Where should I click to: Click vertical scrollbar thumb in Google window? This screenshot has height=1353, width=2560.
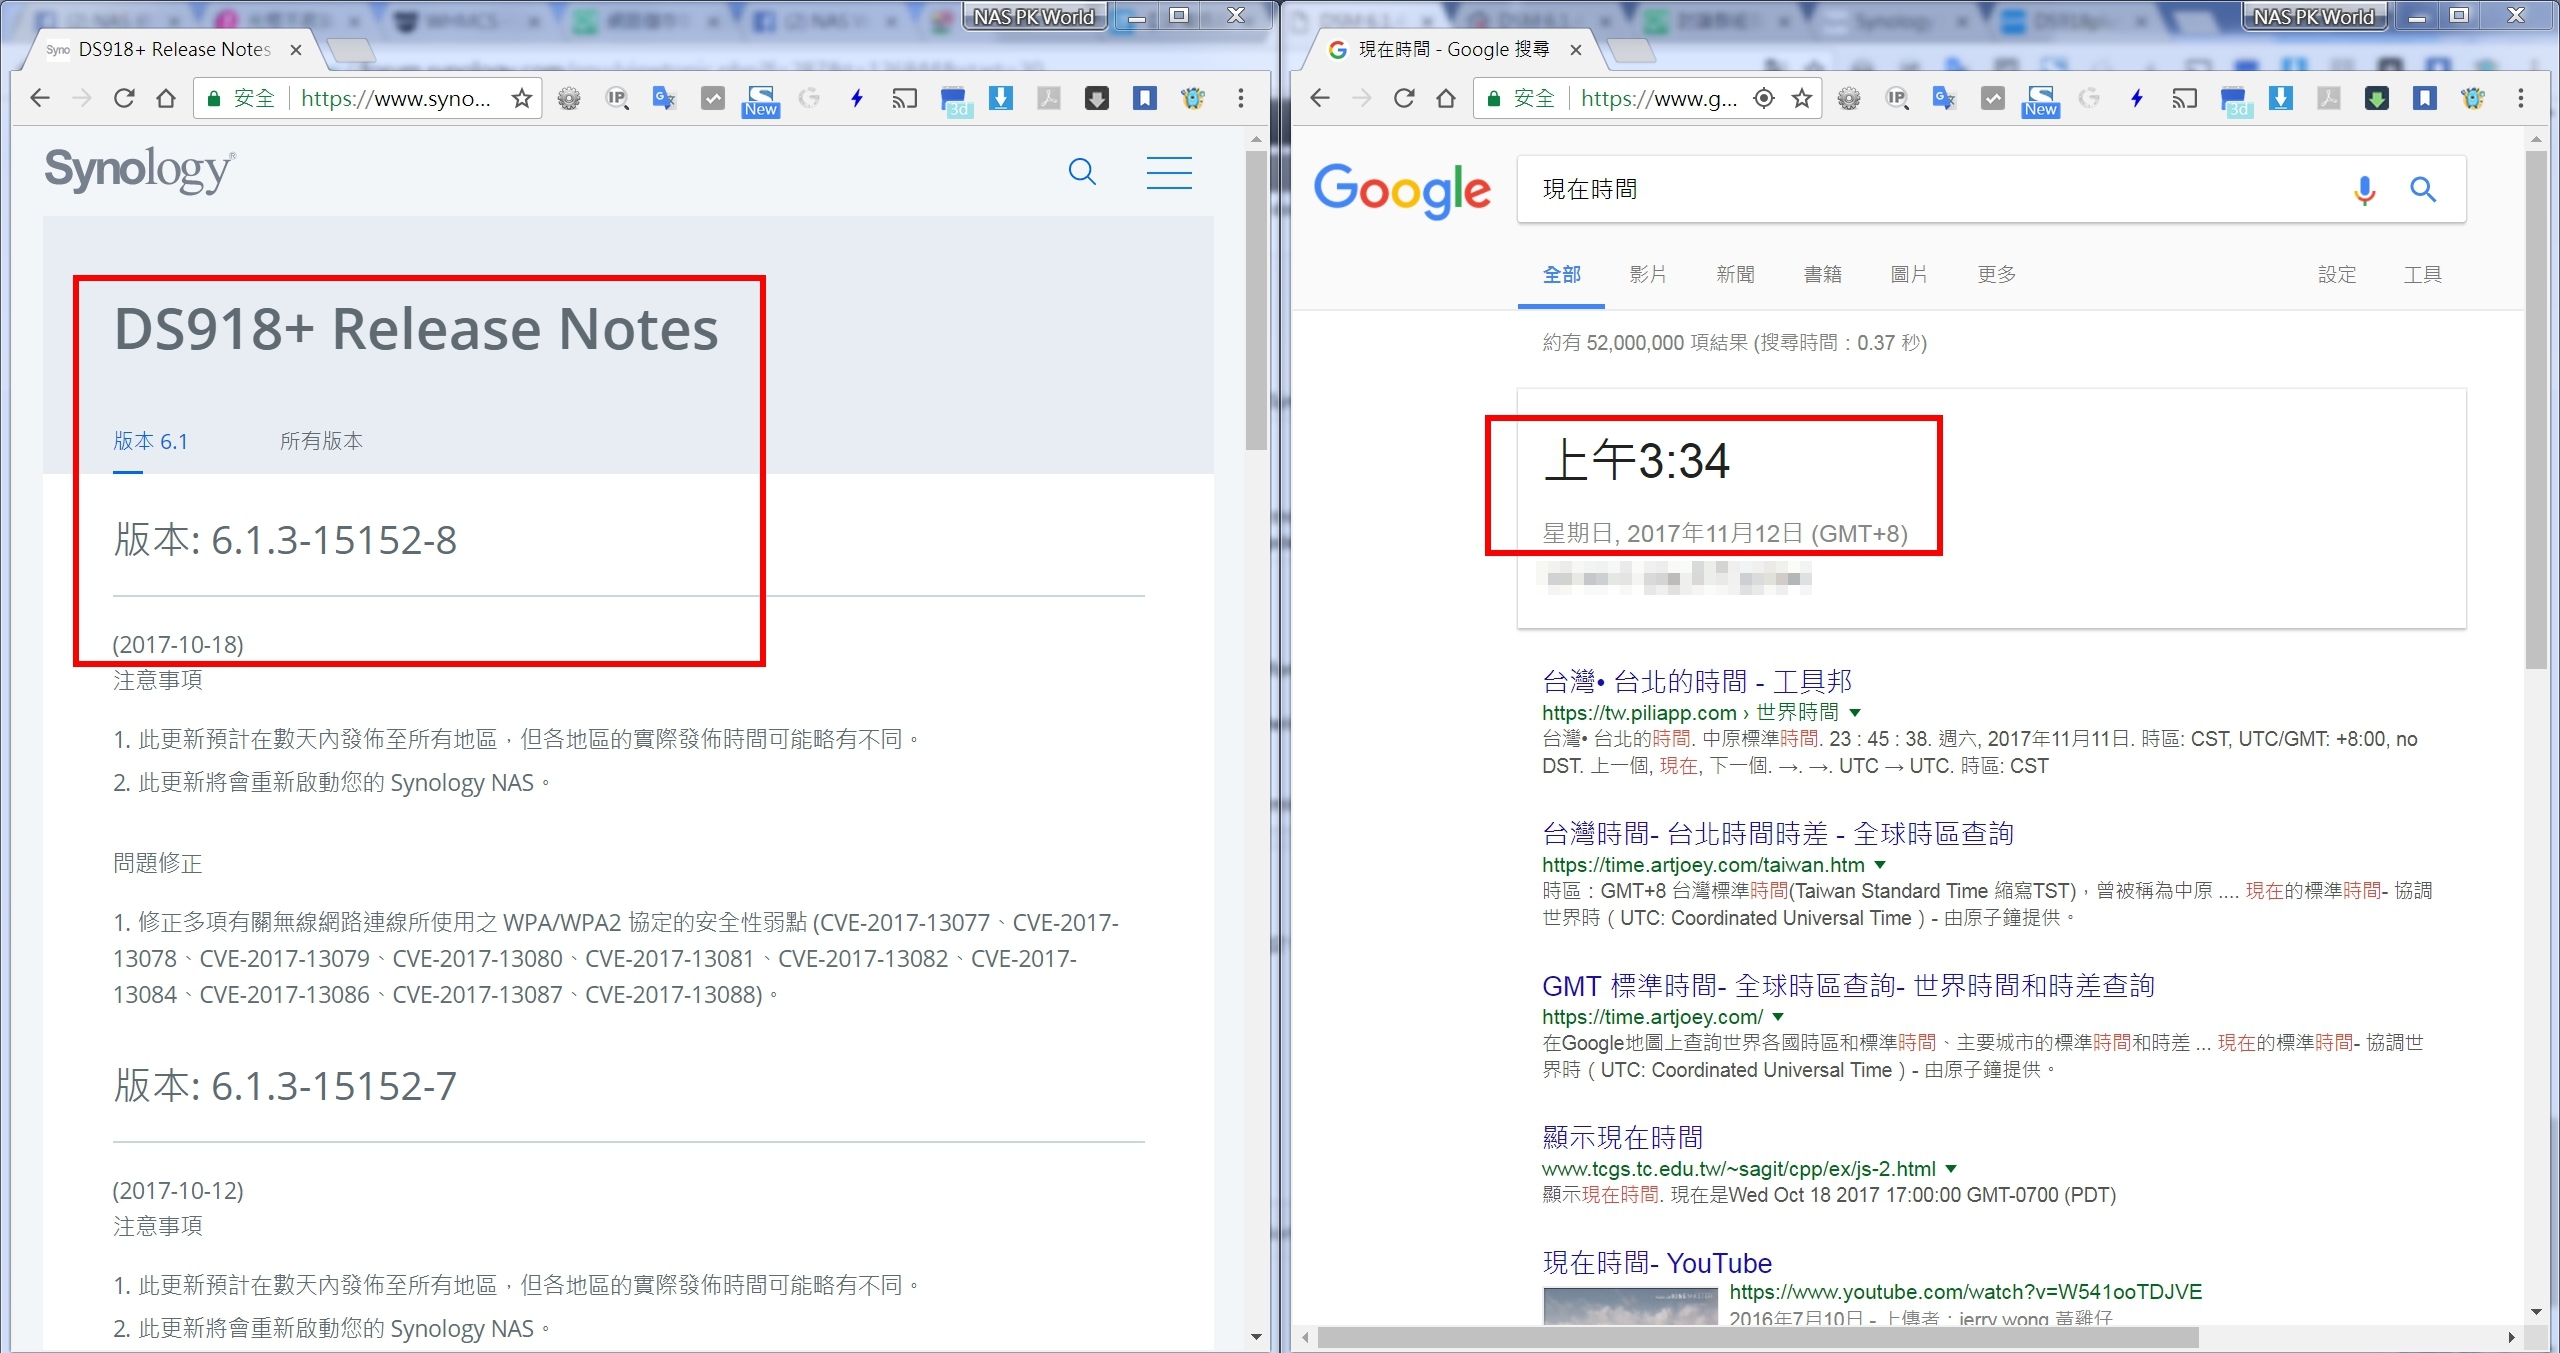coord(2536,408)
